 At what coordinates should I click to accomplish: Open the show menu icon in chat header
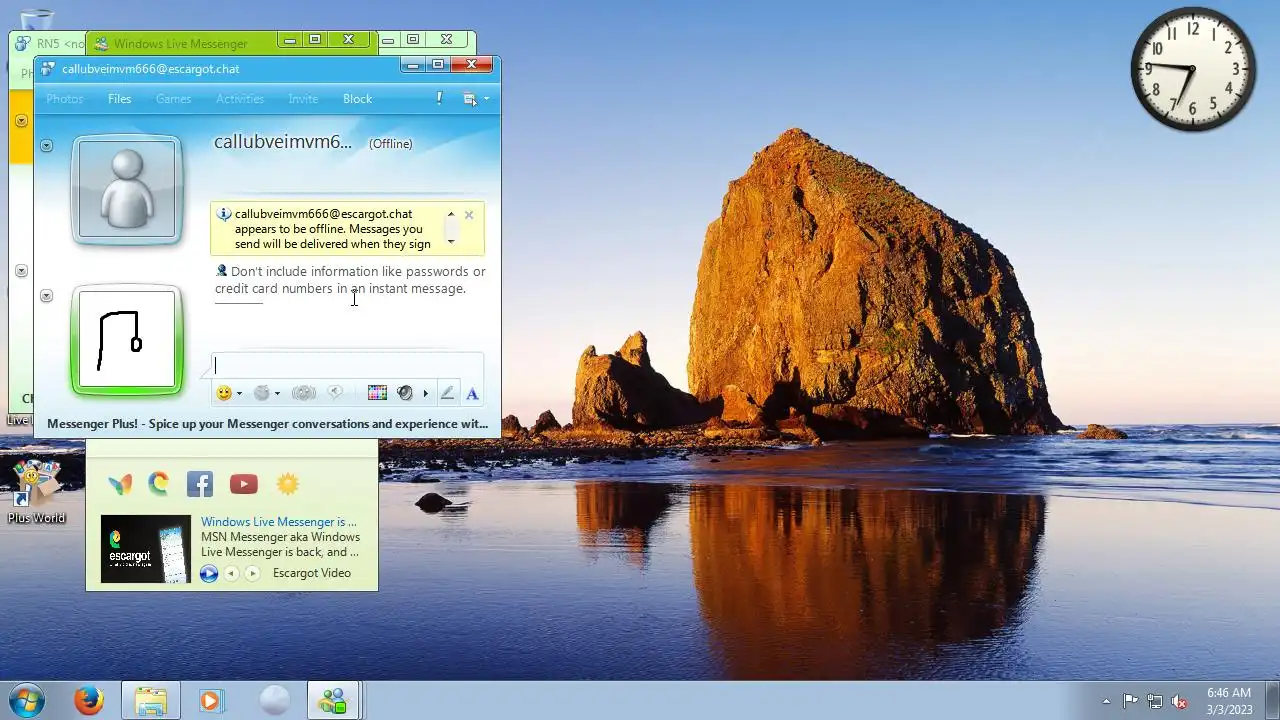pyautogui.click(x=470, y=98)
